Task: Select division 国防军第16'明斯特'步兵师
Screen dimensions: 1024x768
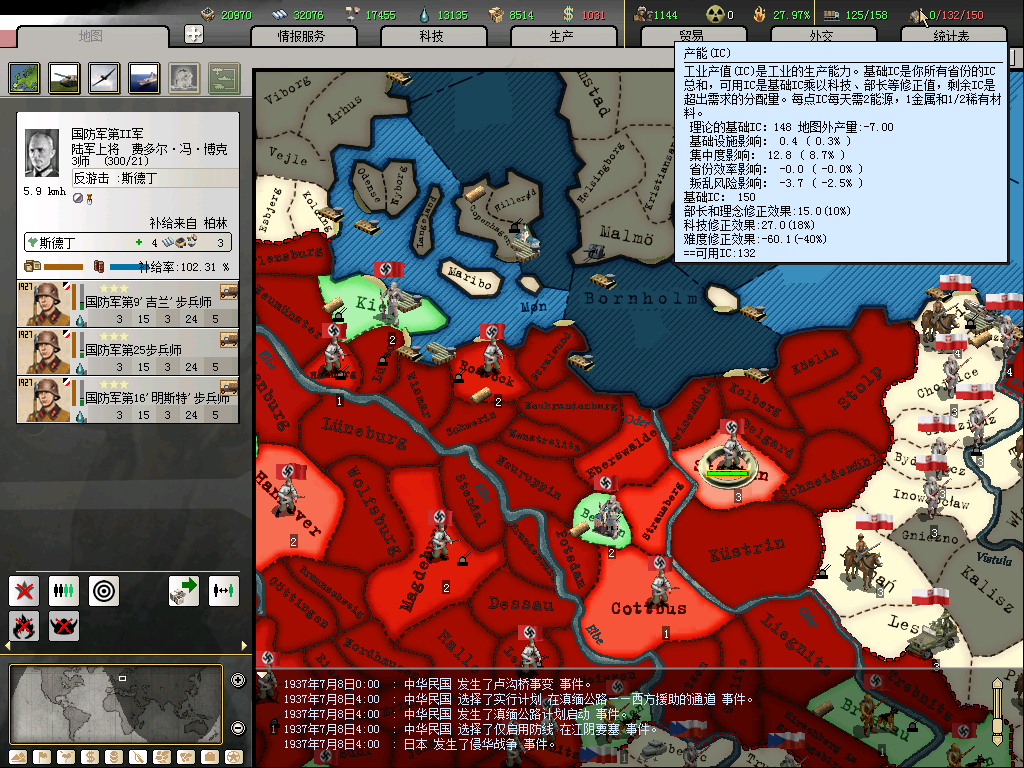Action: coord(128,399)
